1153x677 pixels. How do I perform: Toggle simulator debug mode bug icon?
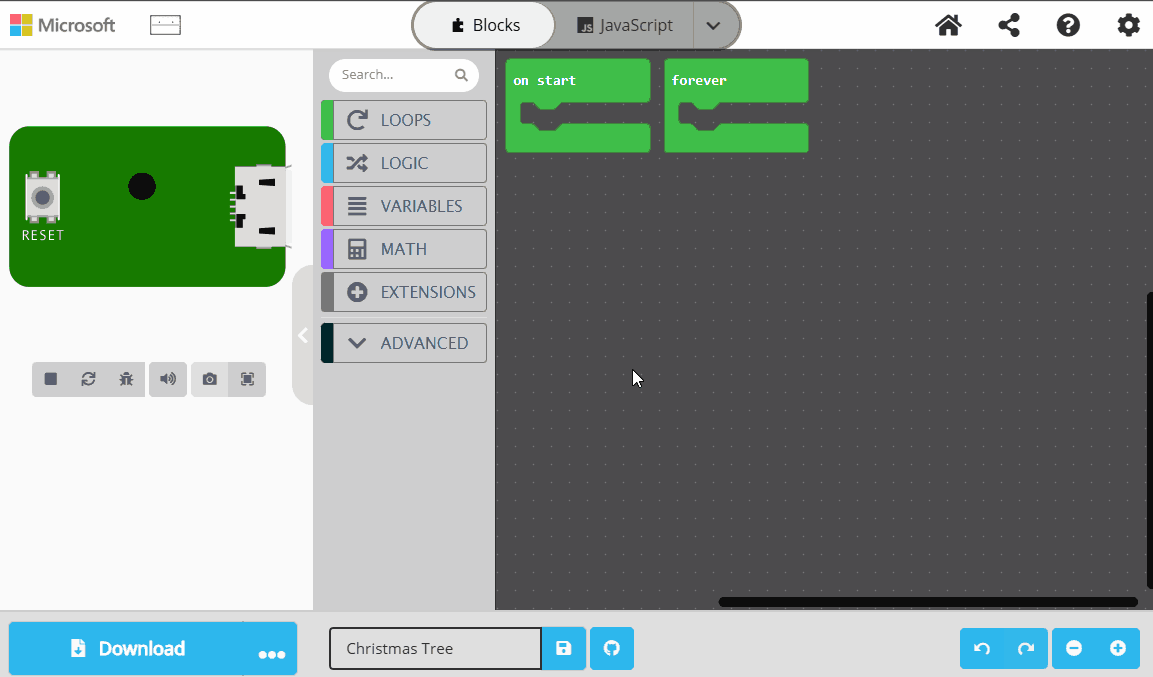coord(126,379)
